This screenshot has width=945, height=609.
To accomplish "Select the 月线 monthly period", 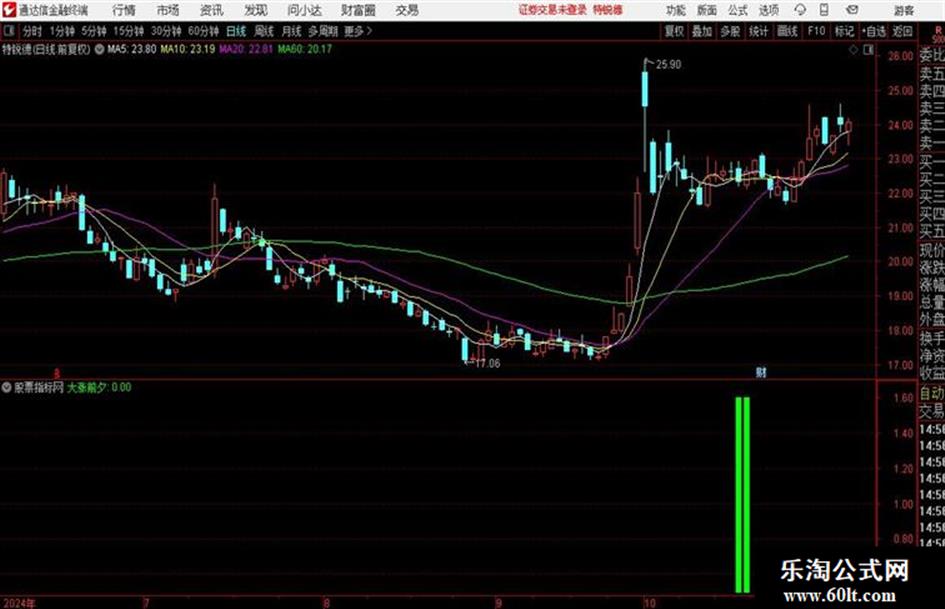I will pyautogui.click(x=292, y=31).
